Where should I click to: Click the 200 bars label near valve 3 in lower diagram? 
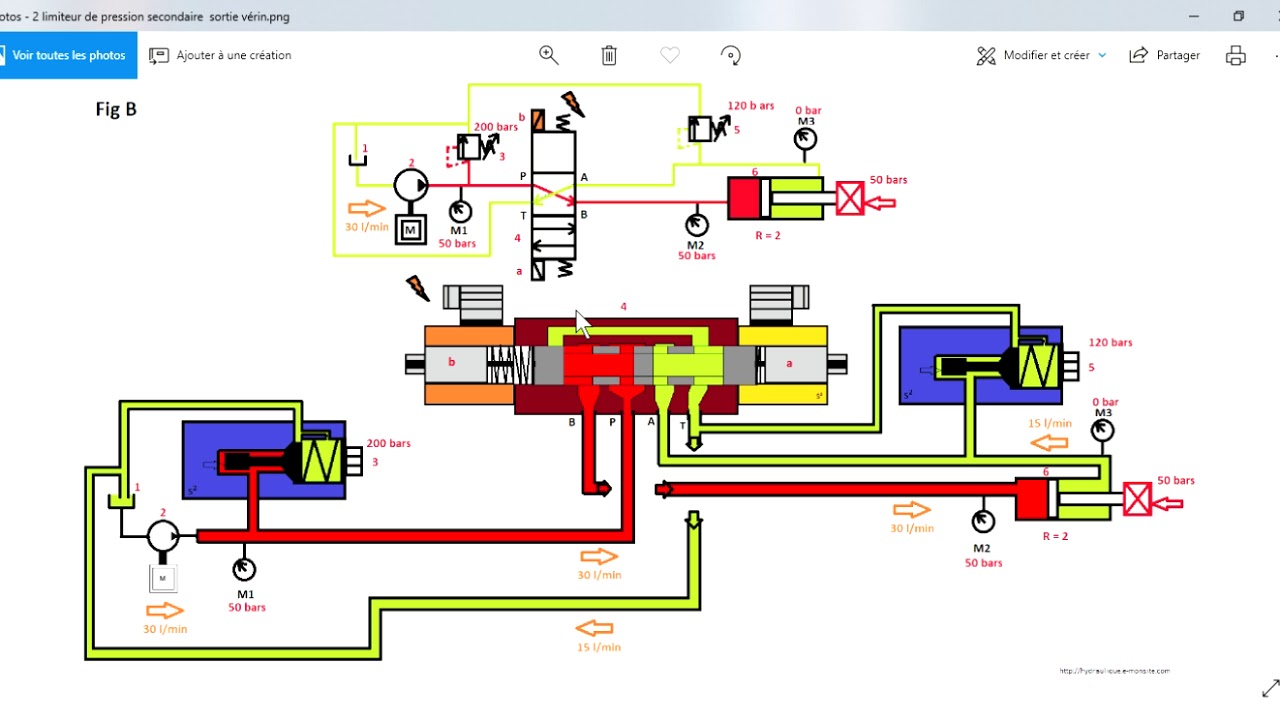point(388,443)
